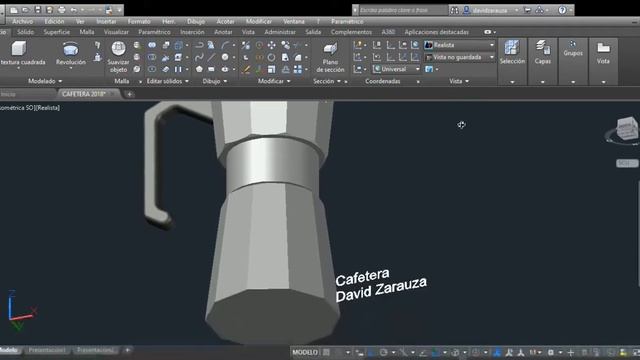Expand the Modificar panel arrow

point(289,81)
